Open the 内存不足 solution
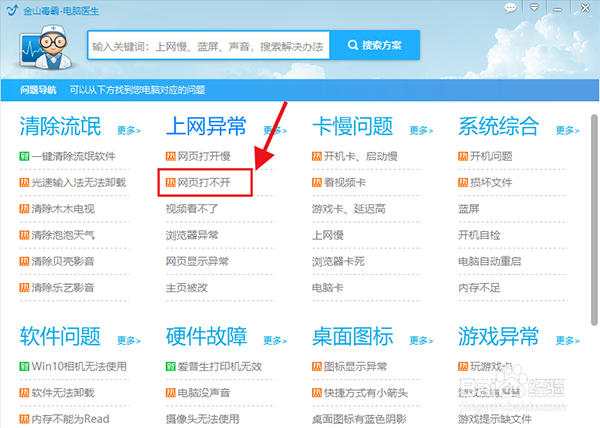 coord(479,288)
